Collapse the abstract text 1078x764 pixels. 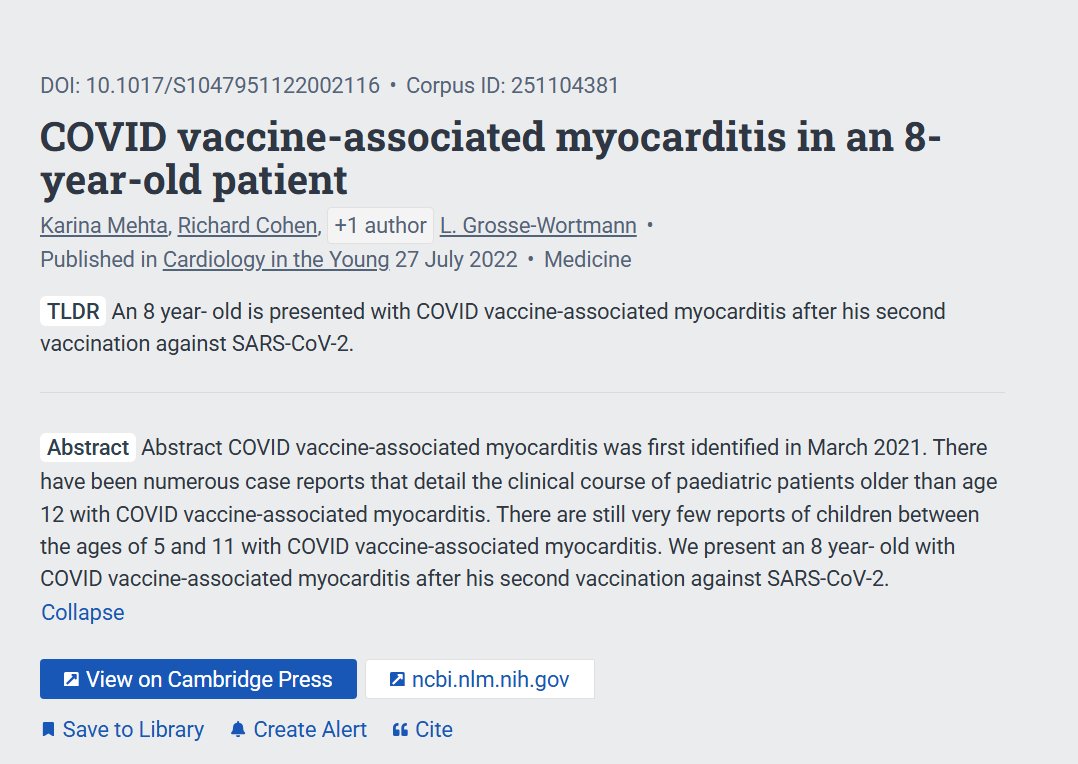point(82,612)
